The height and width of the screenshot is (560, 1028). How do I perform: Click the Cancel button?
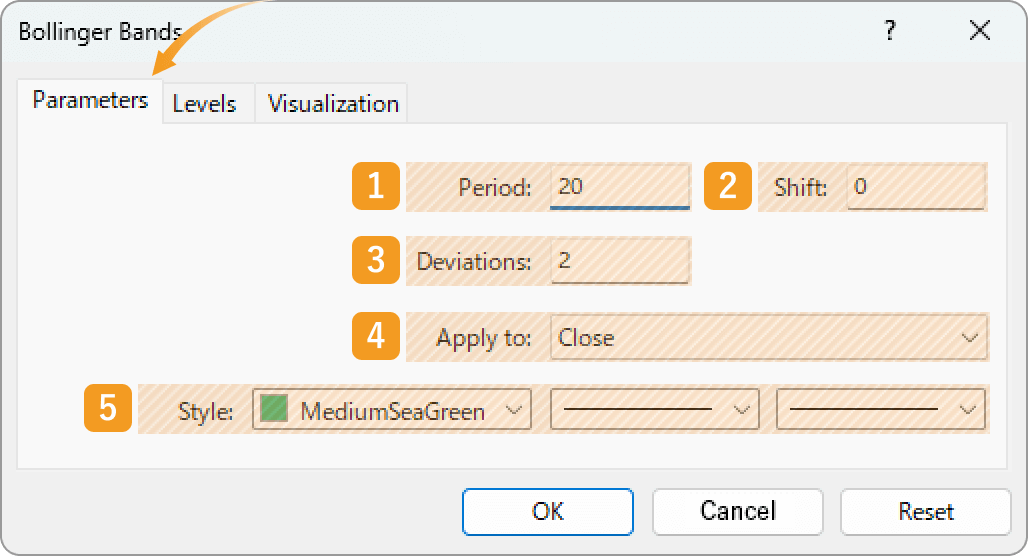coord(738,511)
